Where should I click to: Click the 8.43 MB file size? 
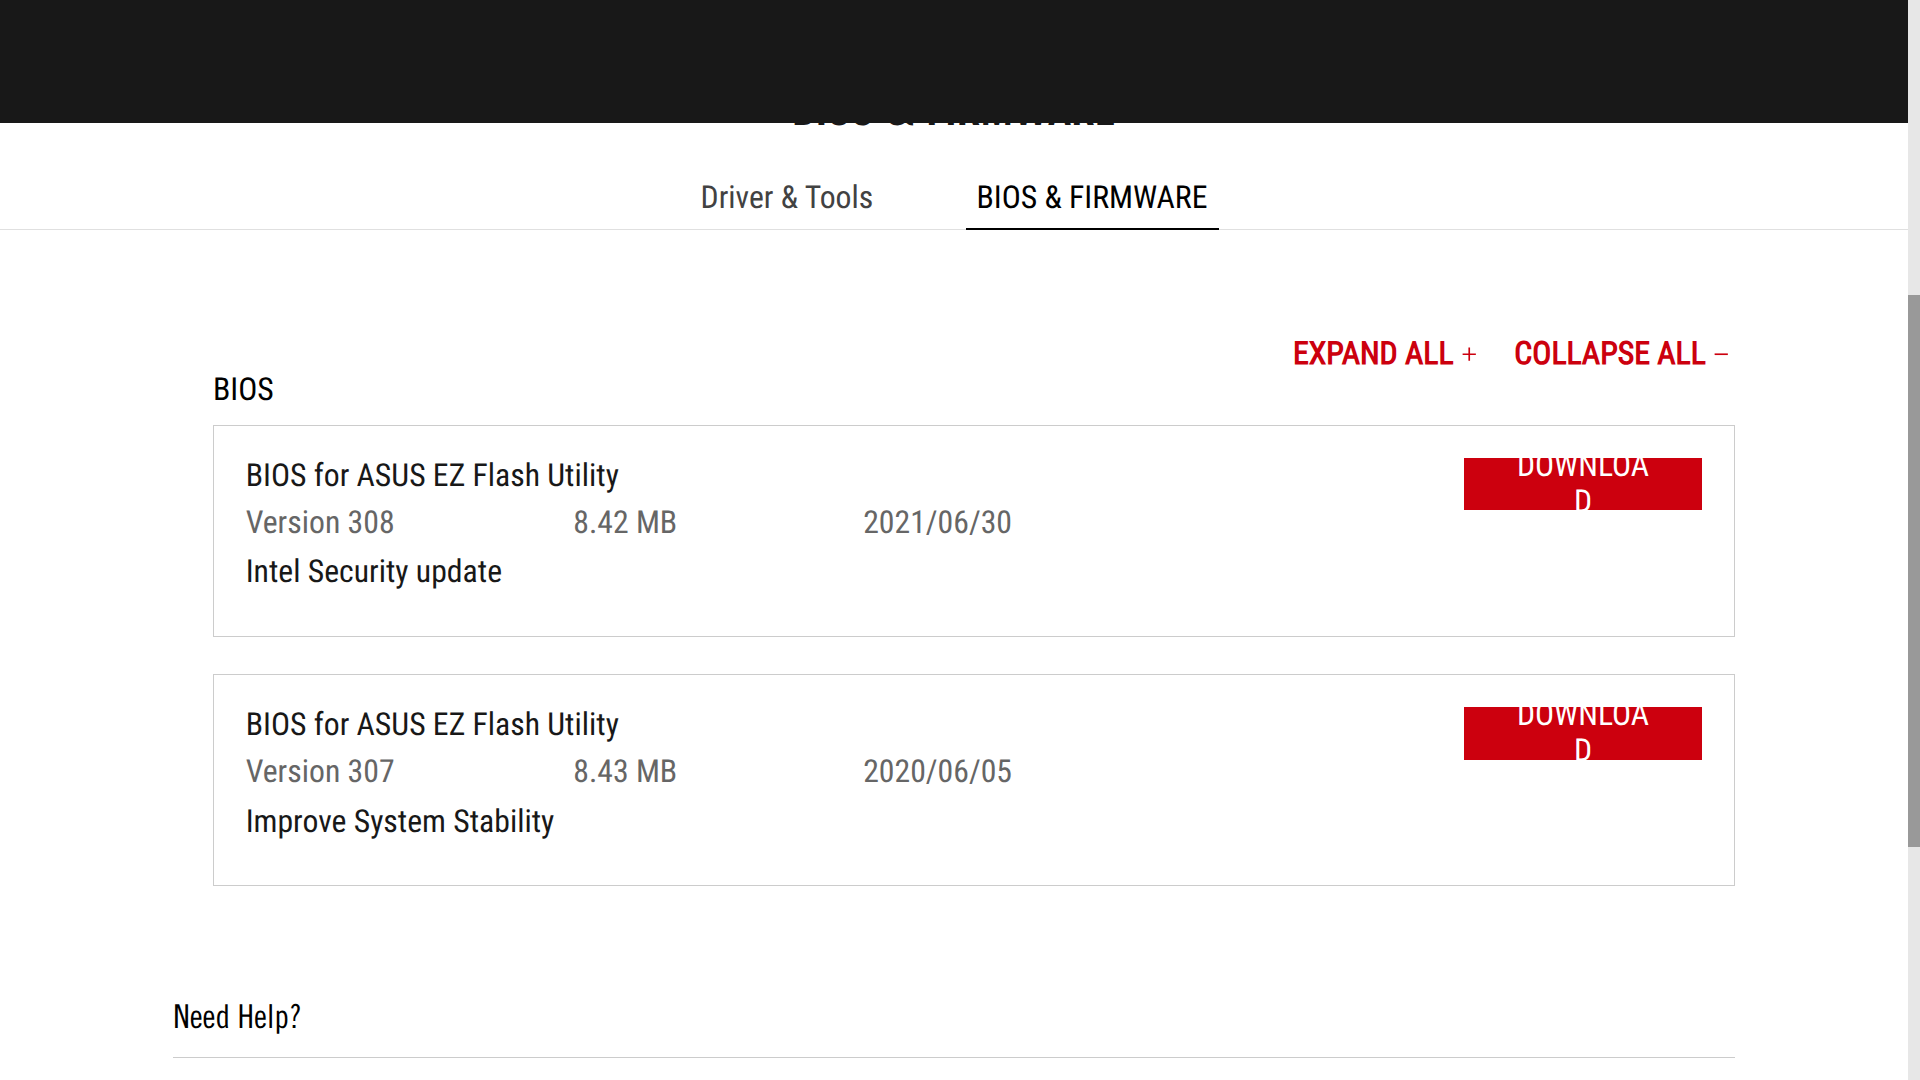(625, 771)
